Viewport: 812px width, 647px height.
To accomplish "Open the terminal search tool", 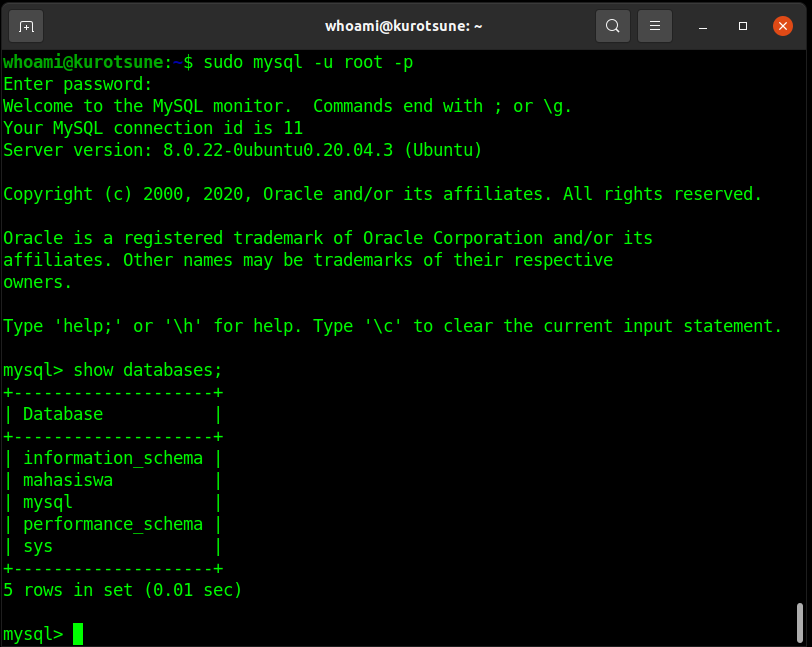I will click(x=613, y=26).
